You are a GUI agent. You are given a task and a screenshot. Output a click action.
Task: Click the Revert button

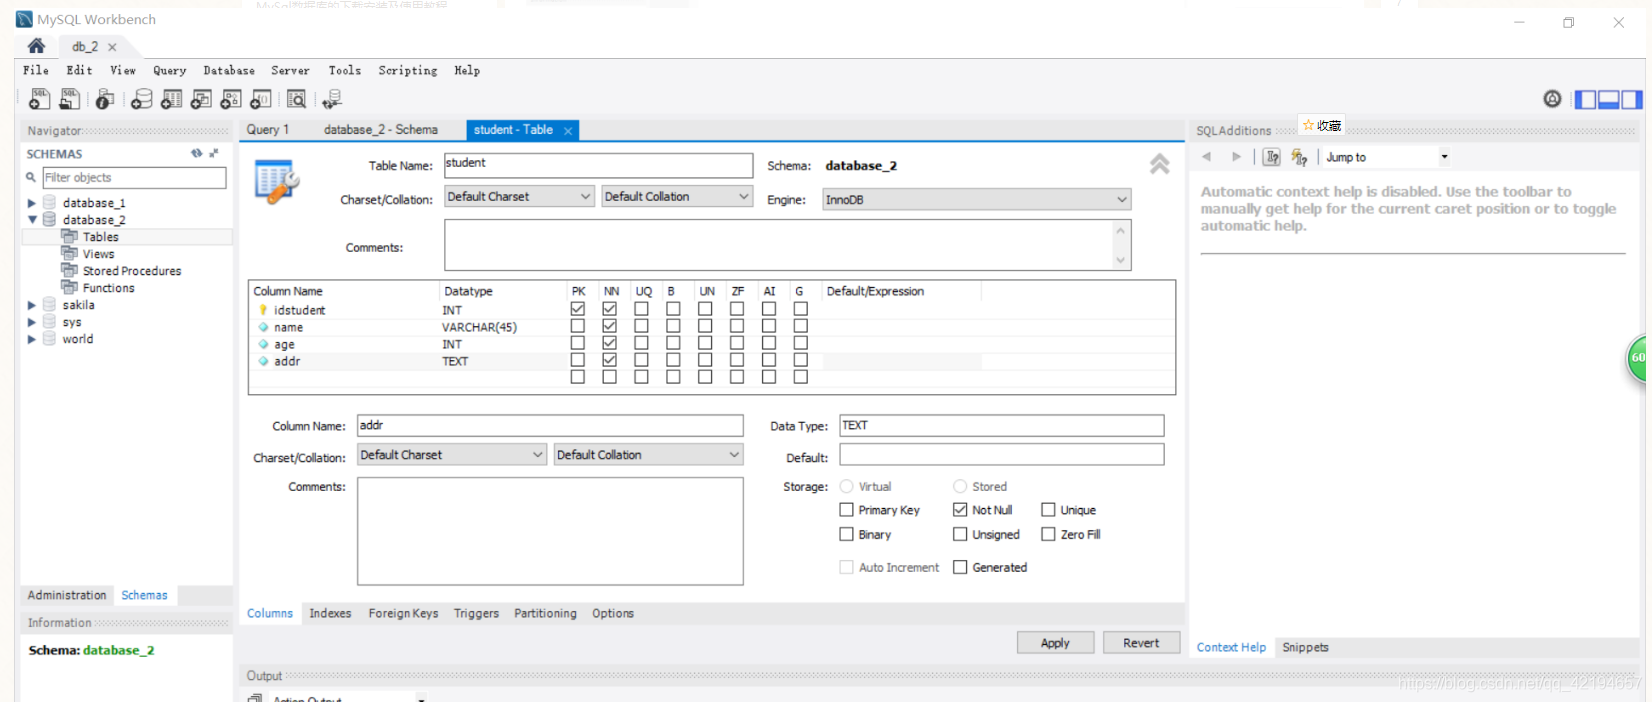1141,643
